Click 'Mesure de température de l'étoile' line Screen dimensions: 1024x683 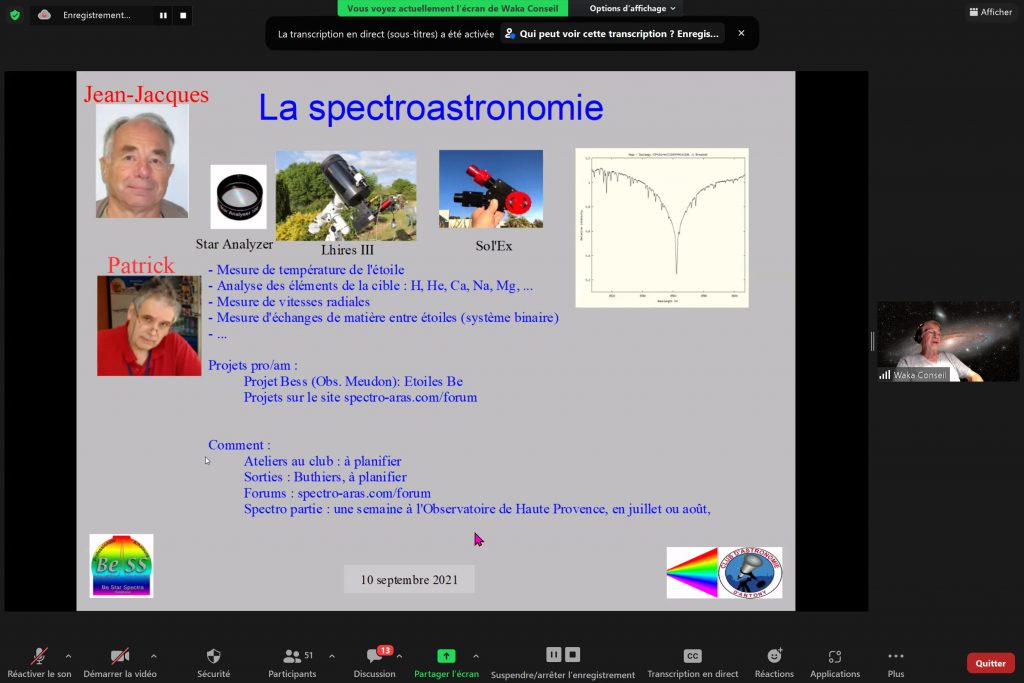pyautogui.click(x=306, y=270)
